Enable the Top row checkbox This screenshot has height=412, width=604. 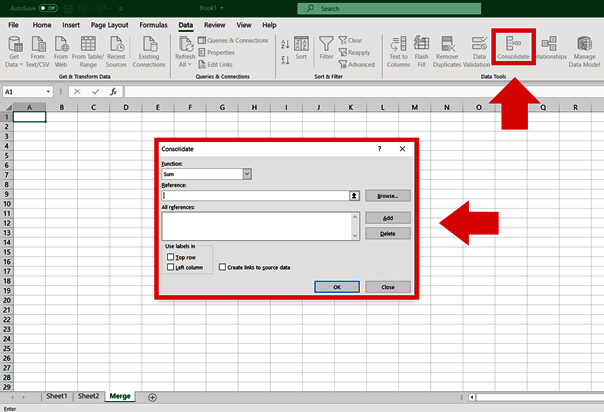[x=171, y=257]
